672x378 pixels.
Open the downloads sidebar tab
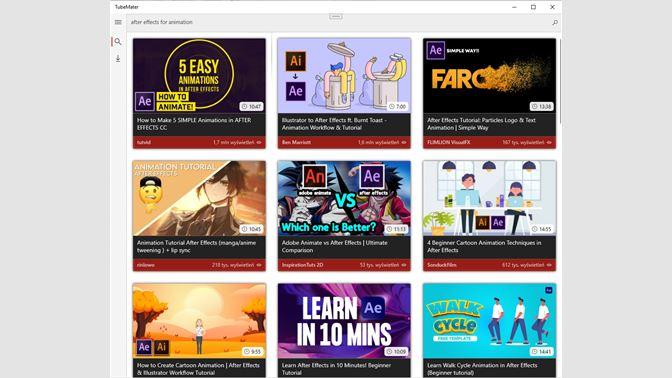tap(118, 58)
